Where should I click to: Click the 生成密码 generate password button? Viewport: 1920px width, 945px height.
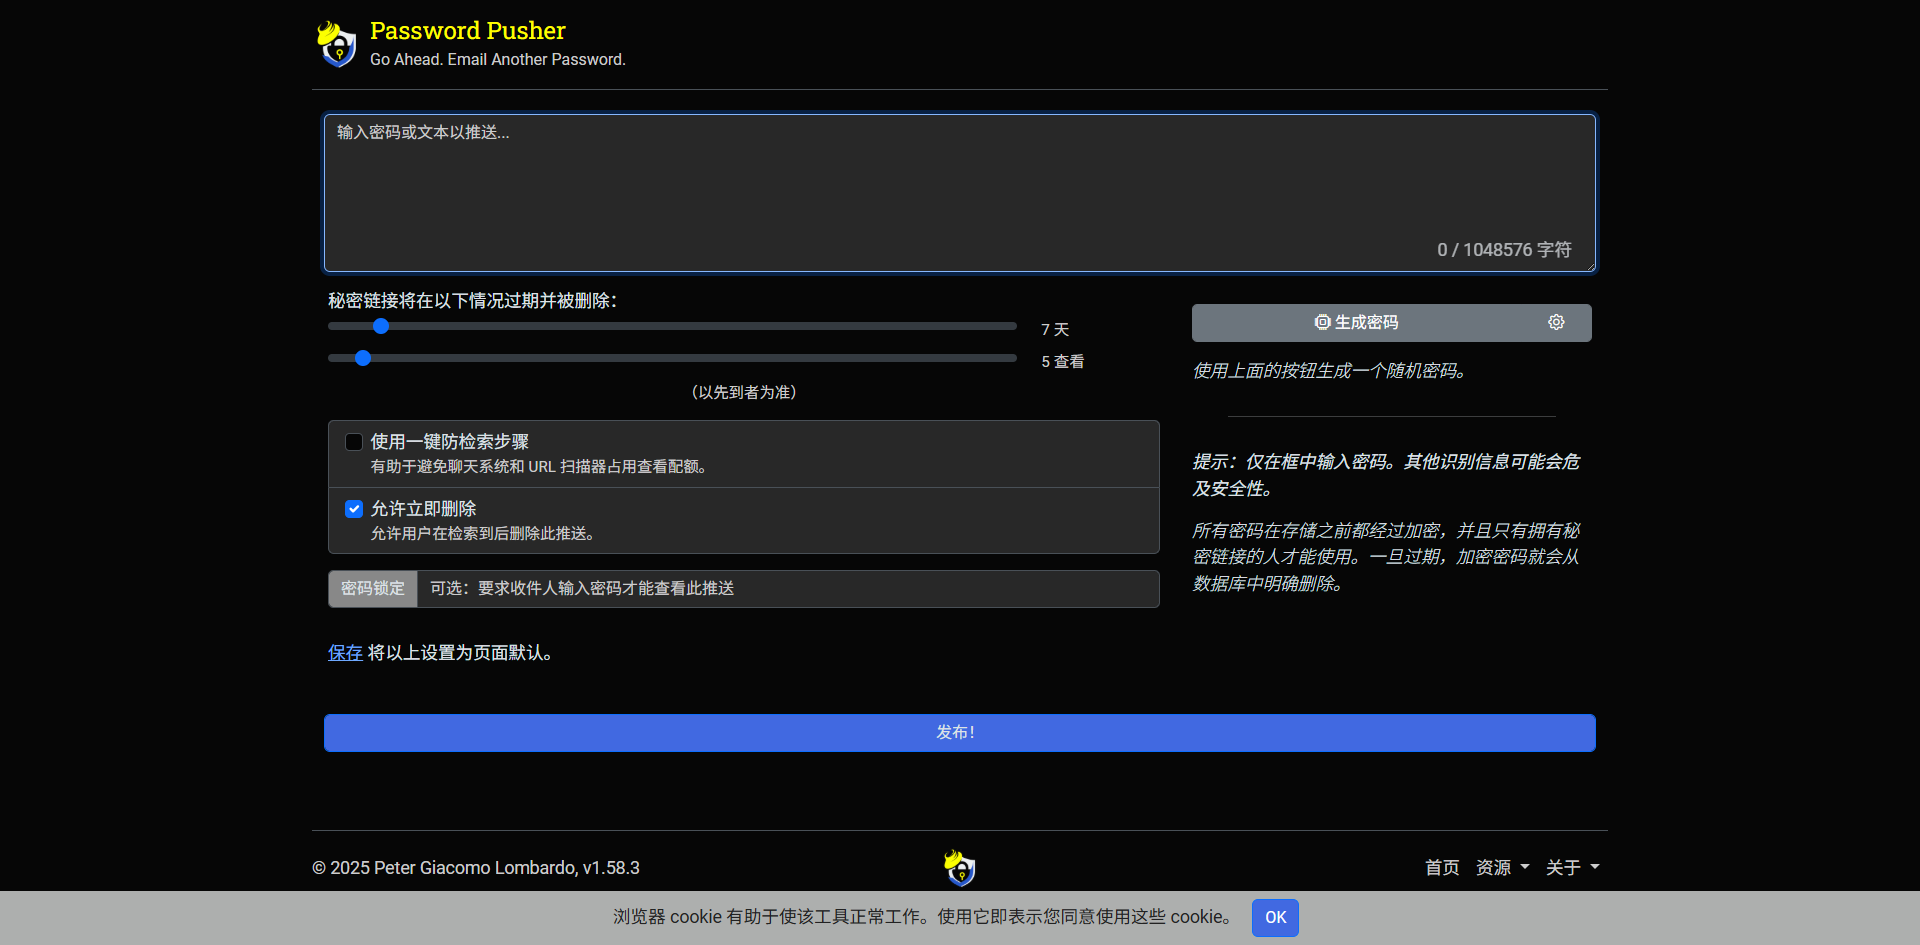point(1357,322)
